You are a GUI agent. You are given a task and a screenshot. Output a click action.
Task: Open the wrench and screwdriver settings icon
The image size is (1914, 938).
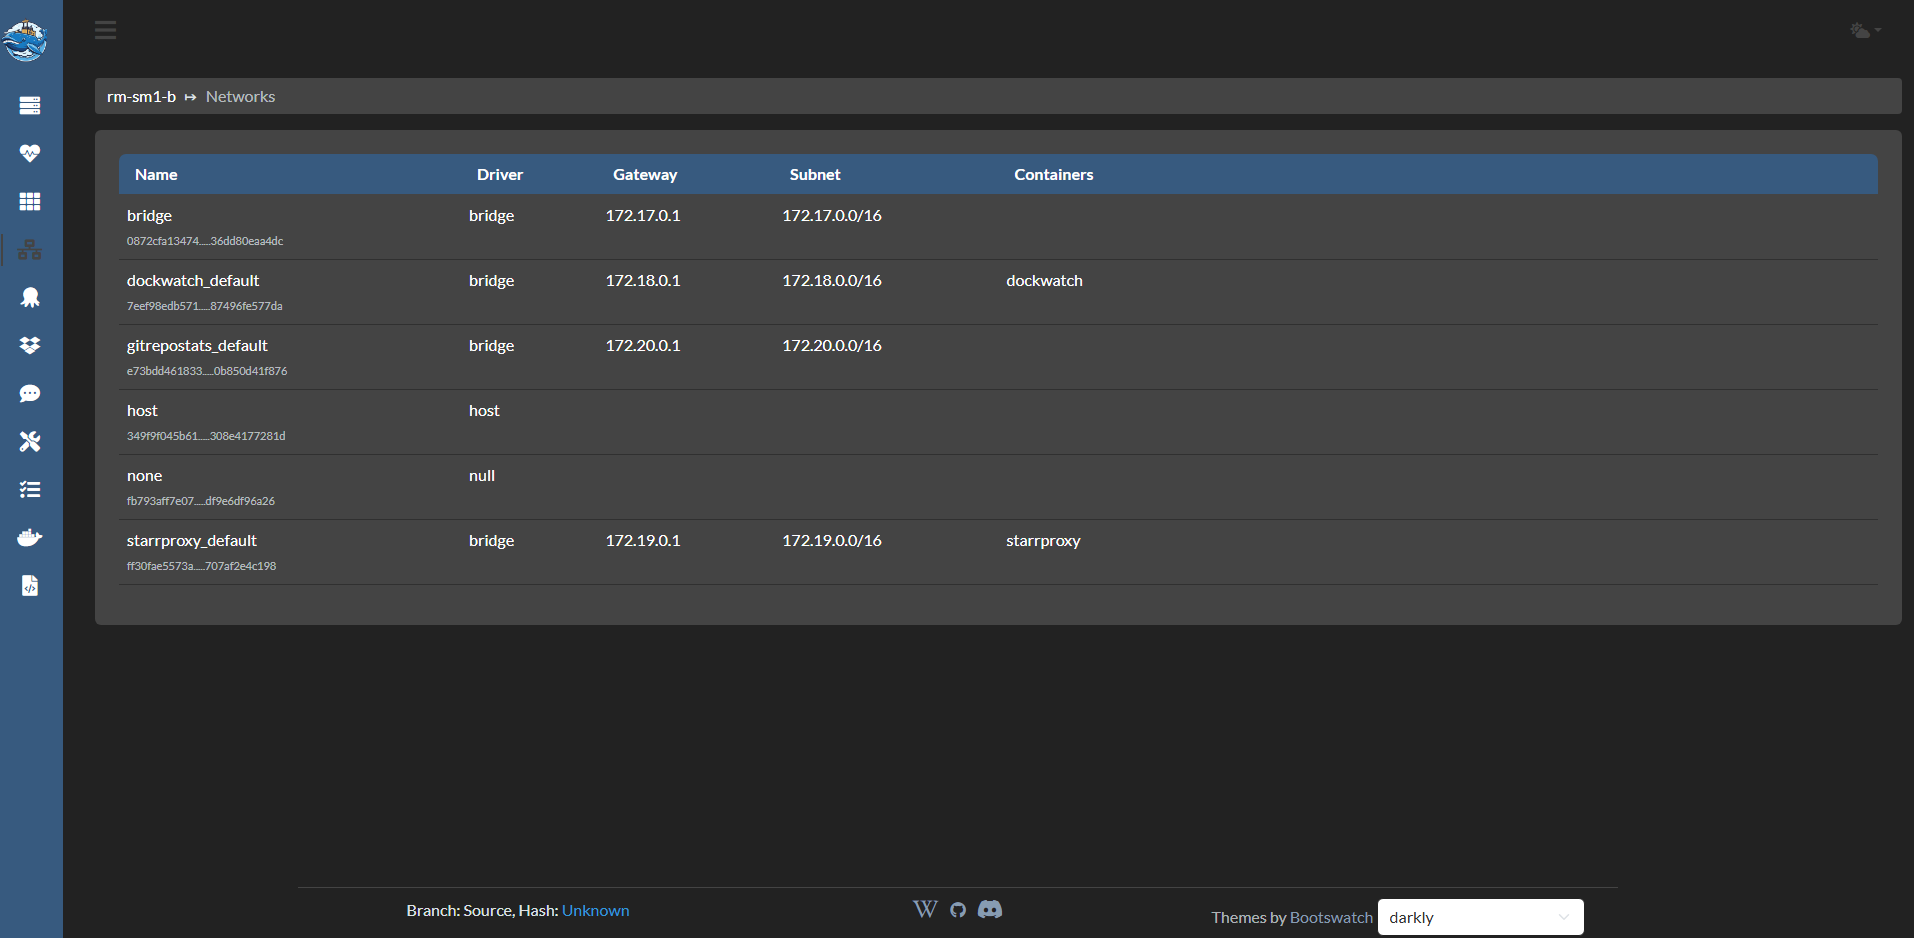click(30, 441)
